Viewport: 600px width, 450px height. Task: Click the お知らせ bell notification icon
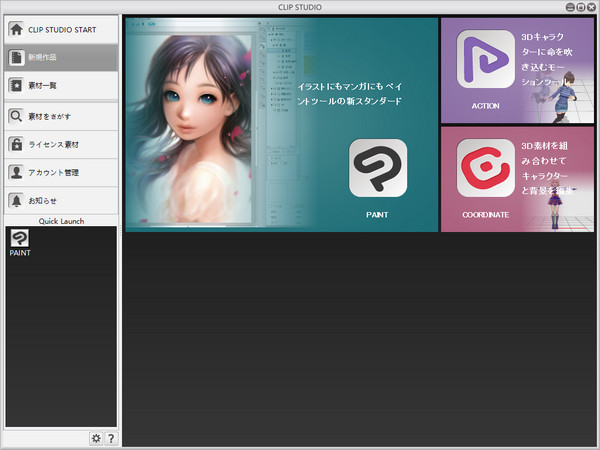[16, 200]
